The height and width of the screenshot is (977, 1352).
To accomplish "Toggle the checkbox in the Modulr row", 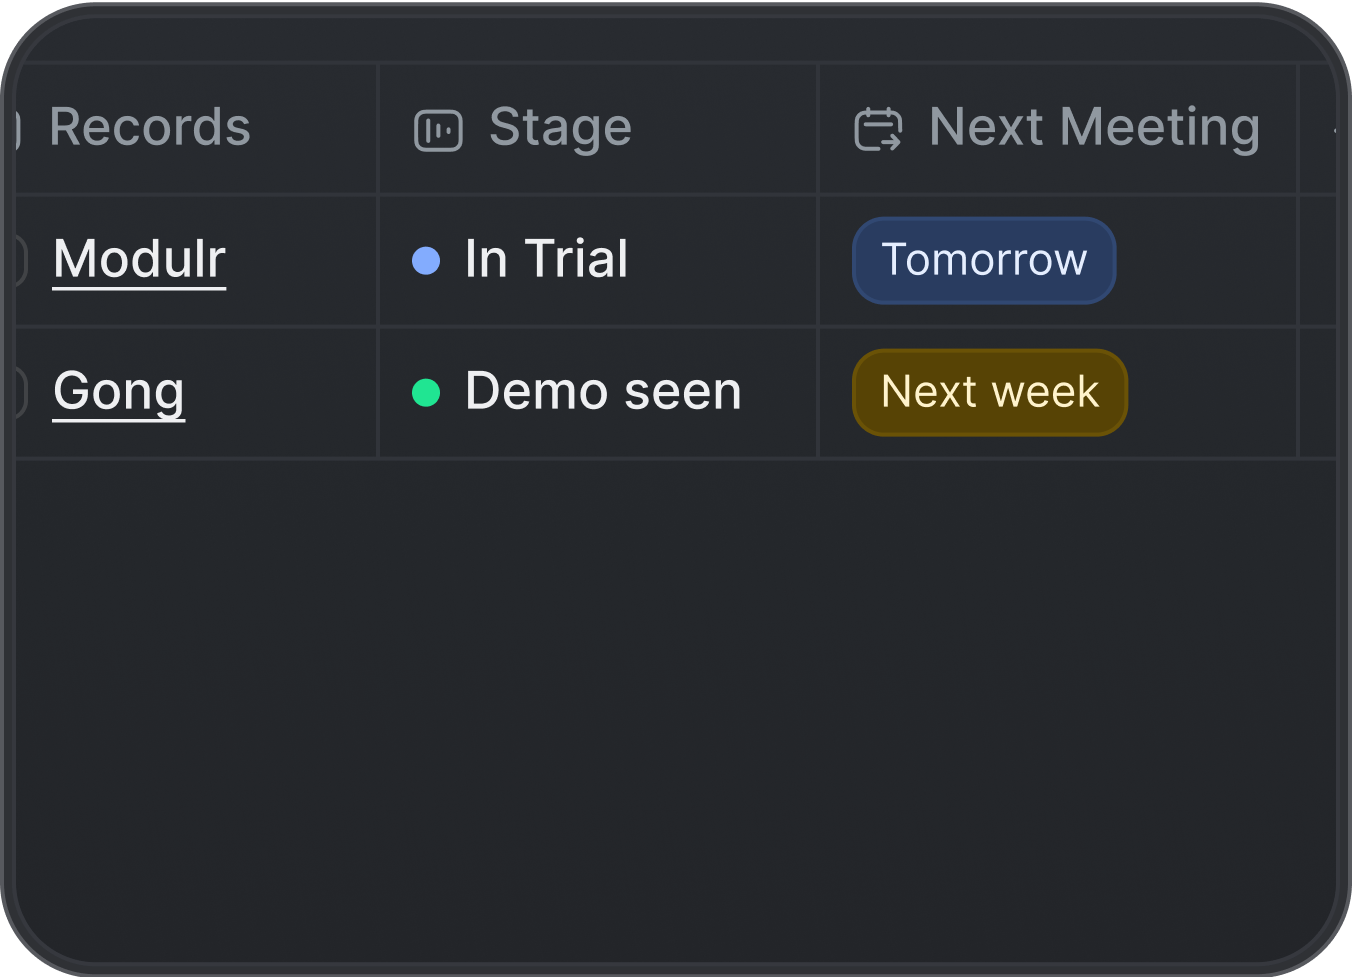I will [x=19, y=261].
